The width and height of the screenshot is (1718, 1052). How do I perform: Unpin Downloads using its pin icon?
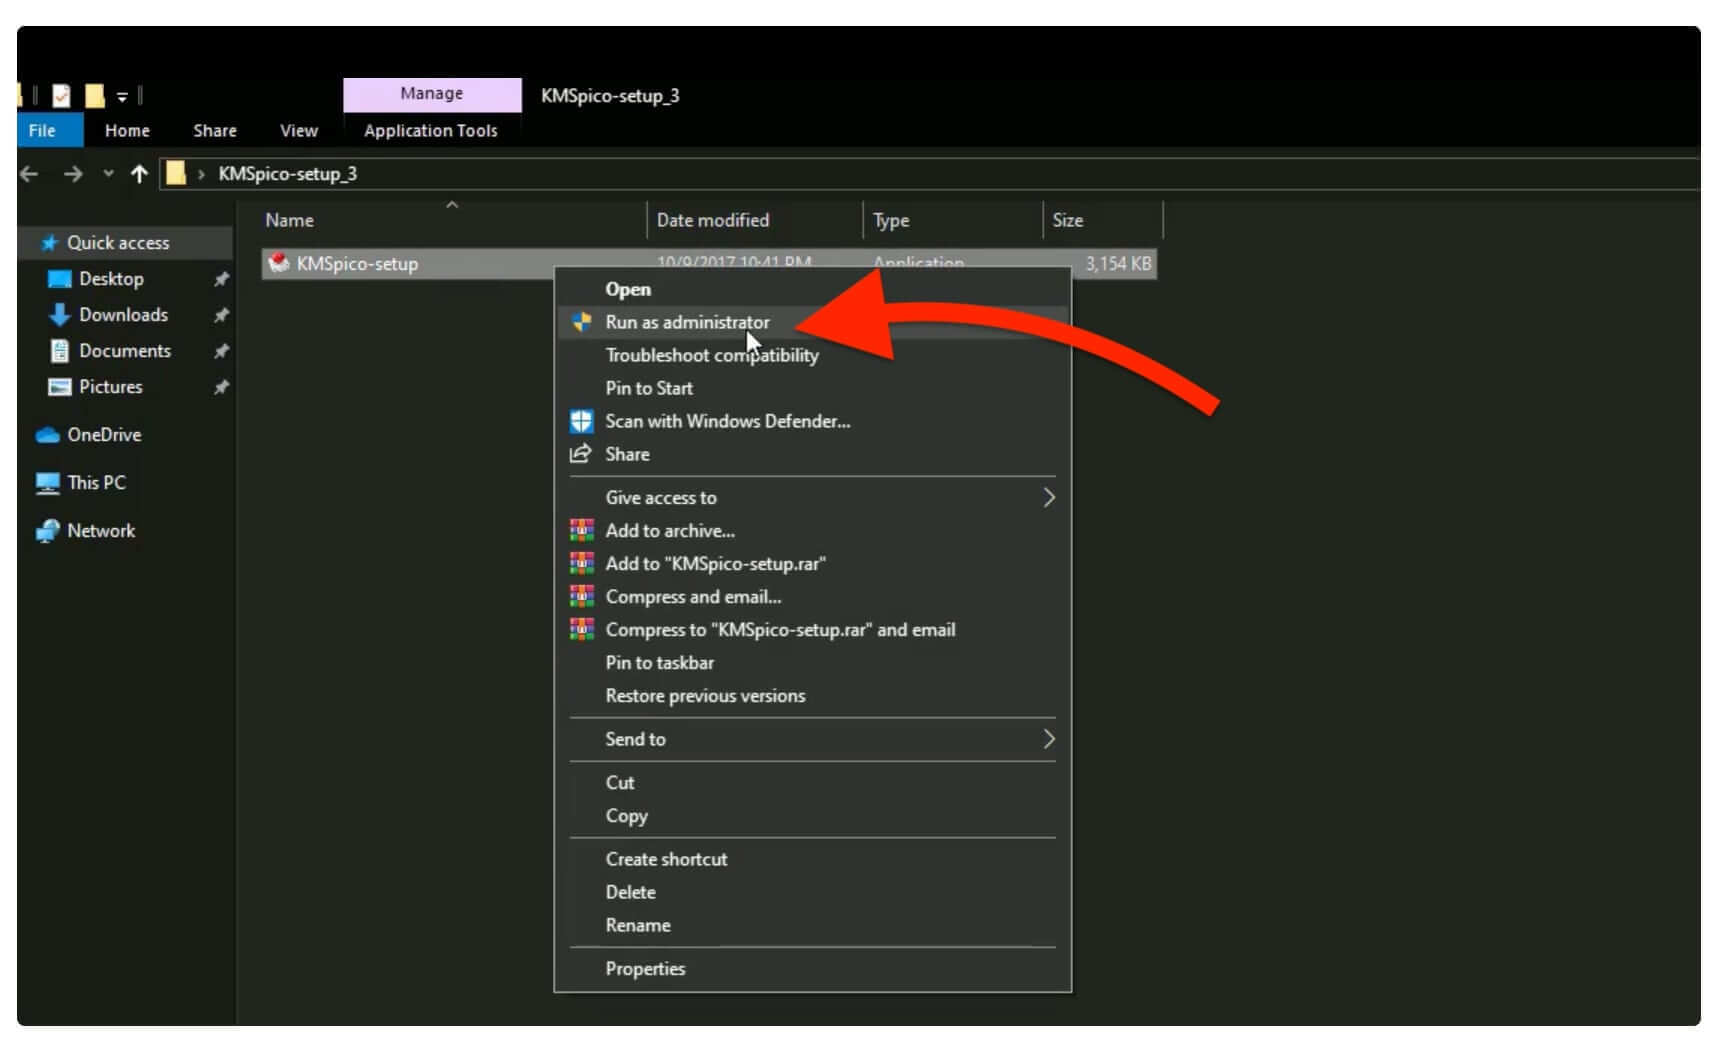pyautogui.click(x=221, y=315)
